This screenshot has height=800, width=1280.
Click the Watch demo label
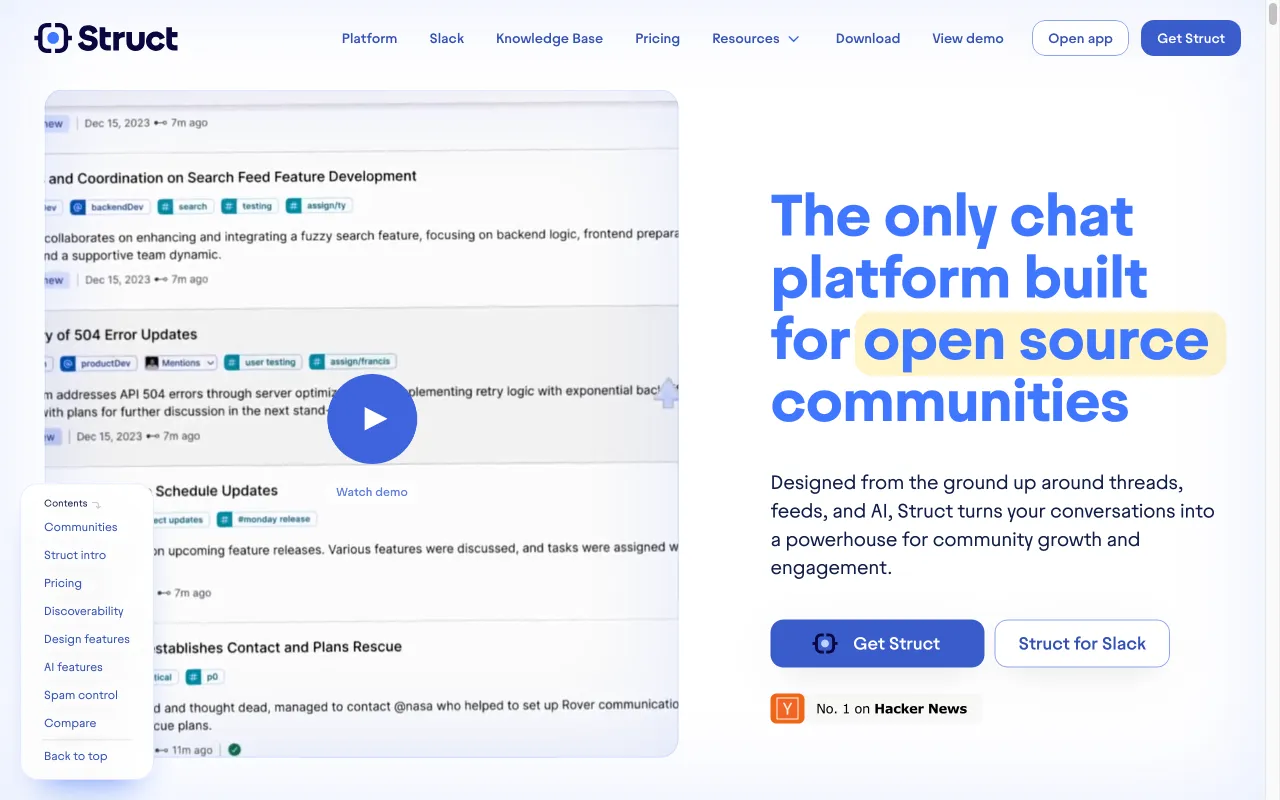pos(372,492)
